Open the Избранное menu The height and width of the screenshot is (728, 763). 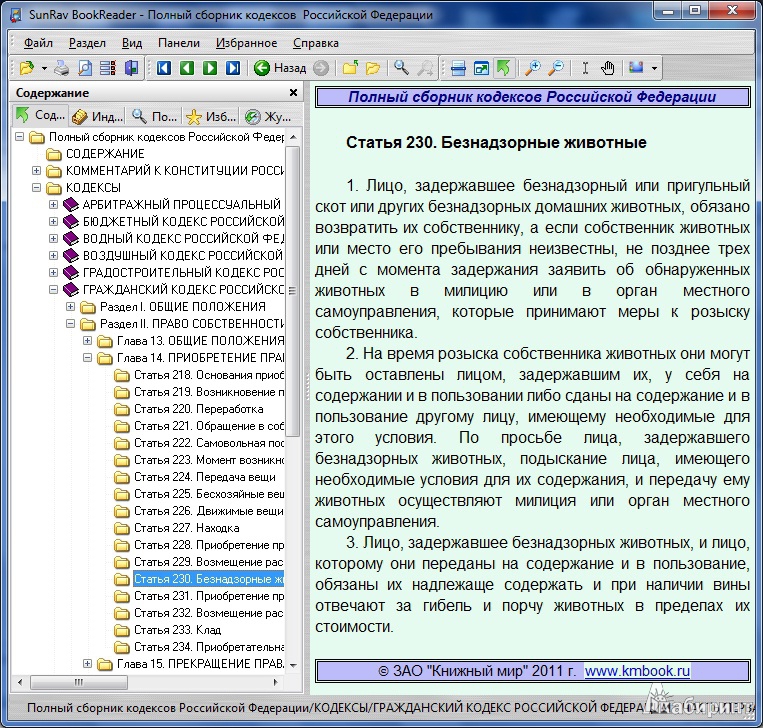[246, 43]
